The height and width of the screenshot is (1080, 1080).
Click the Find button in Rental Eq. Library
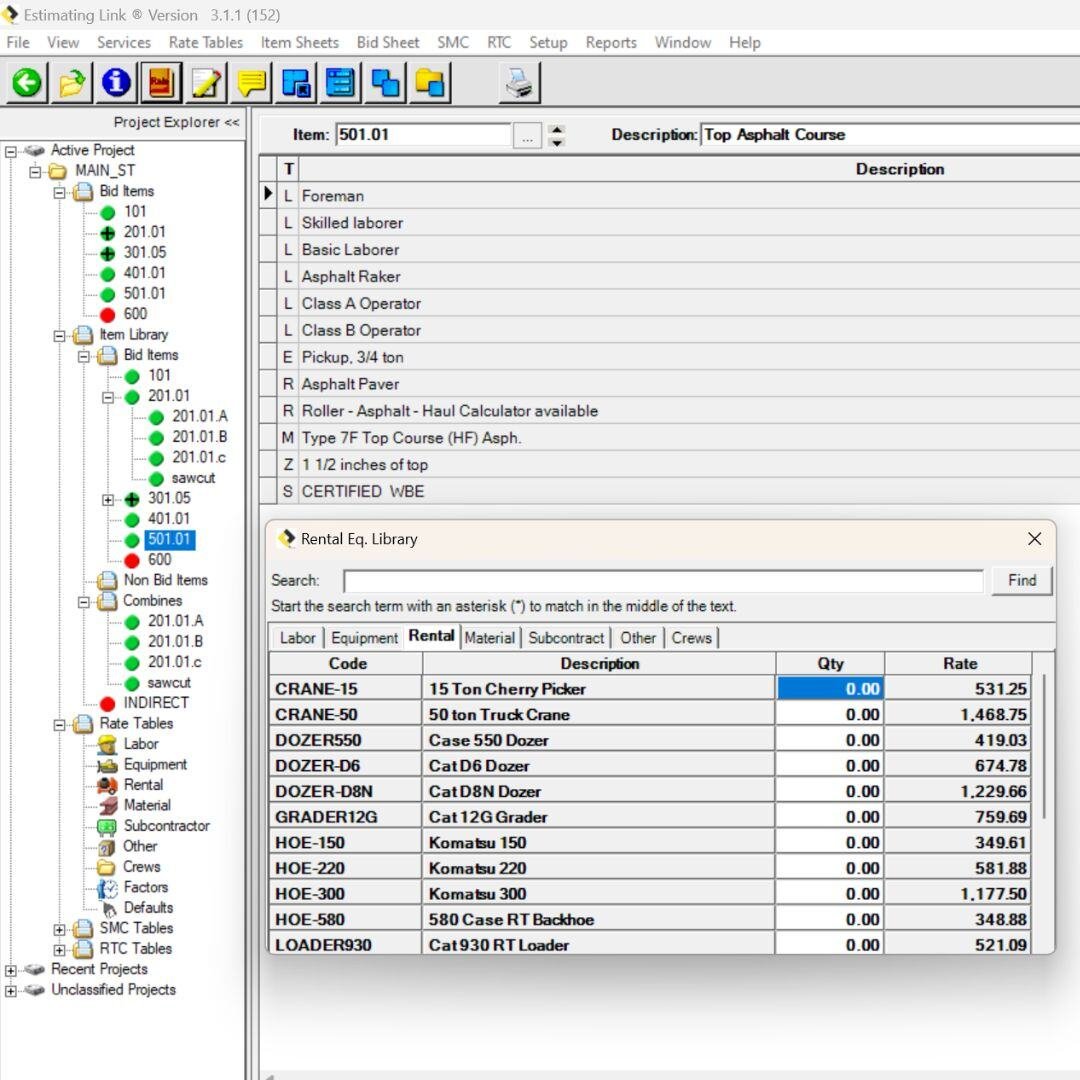[x=1021, y=580]
